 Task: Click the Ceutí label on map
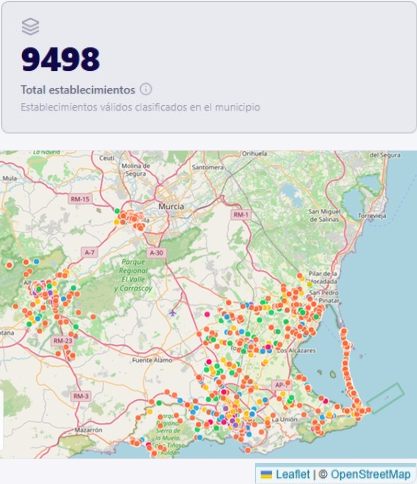point(107,158)
